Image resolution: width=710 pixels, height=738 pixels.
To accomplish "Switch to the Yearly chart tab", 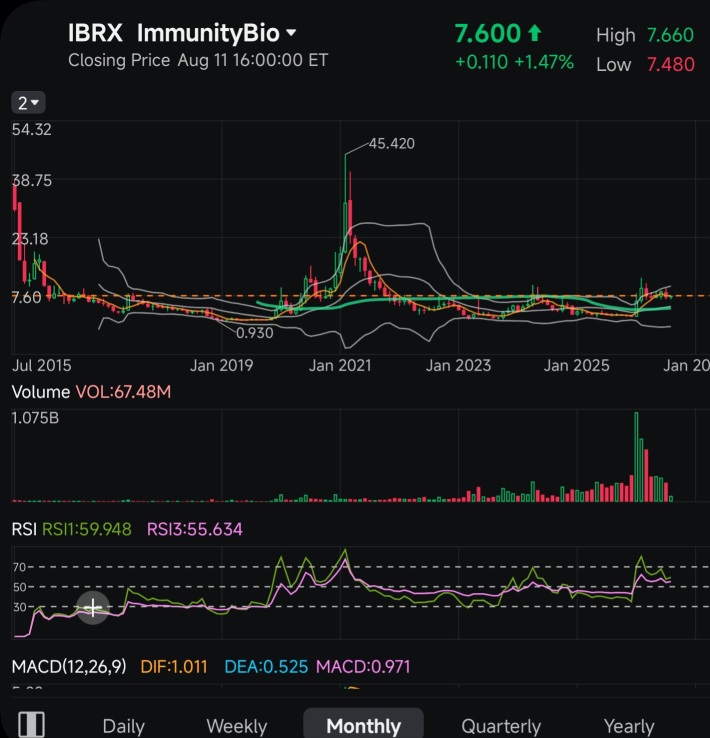I will pos(629,726).
